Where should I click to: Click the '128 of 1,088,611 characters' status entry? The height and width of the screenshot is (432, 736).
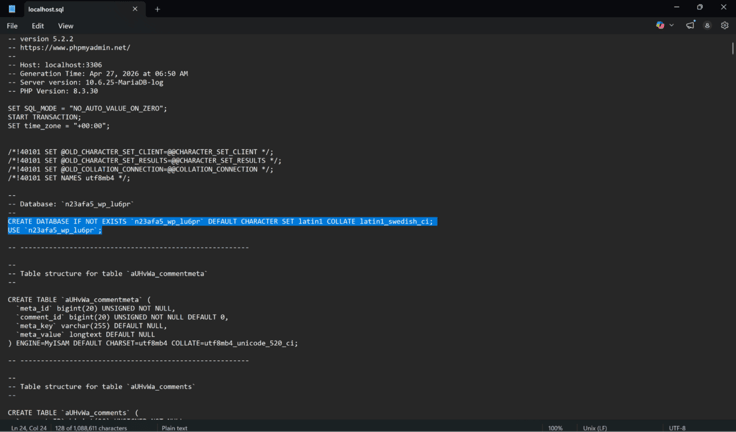point(91,428)
